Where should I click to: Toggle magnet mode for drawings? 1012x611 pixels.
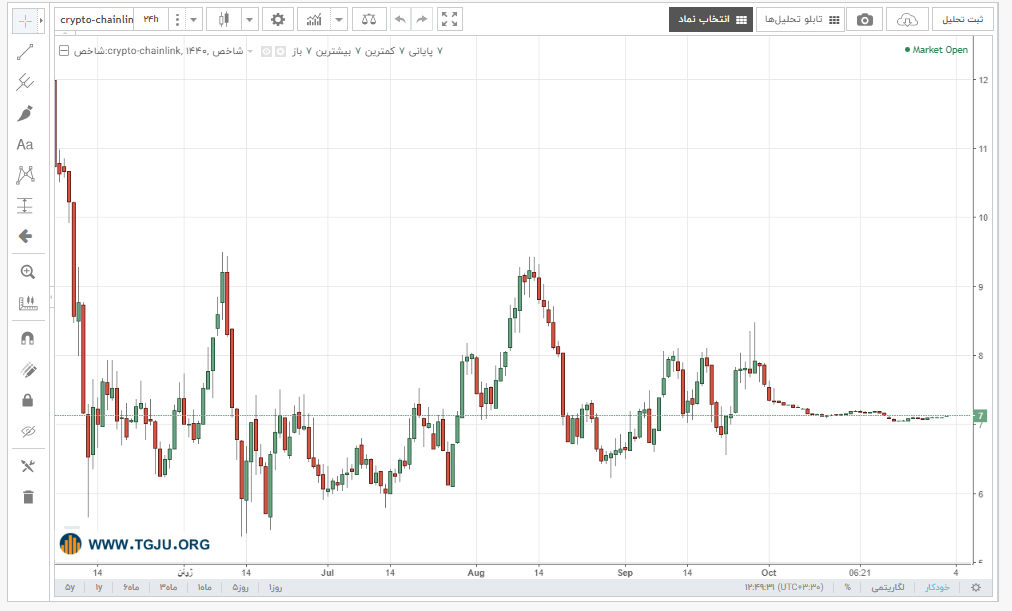pyautogui.click(x=28, y=338)
